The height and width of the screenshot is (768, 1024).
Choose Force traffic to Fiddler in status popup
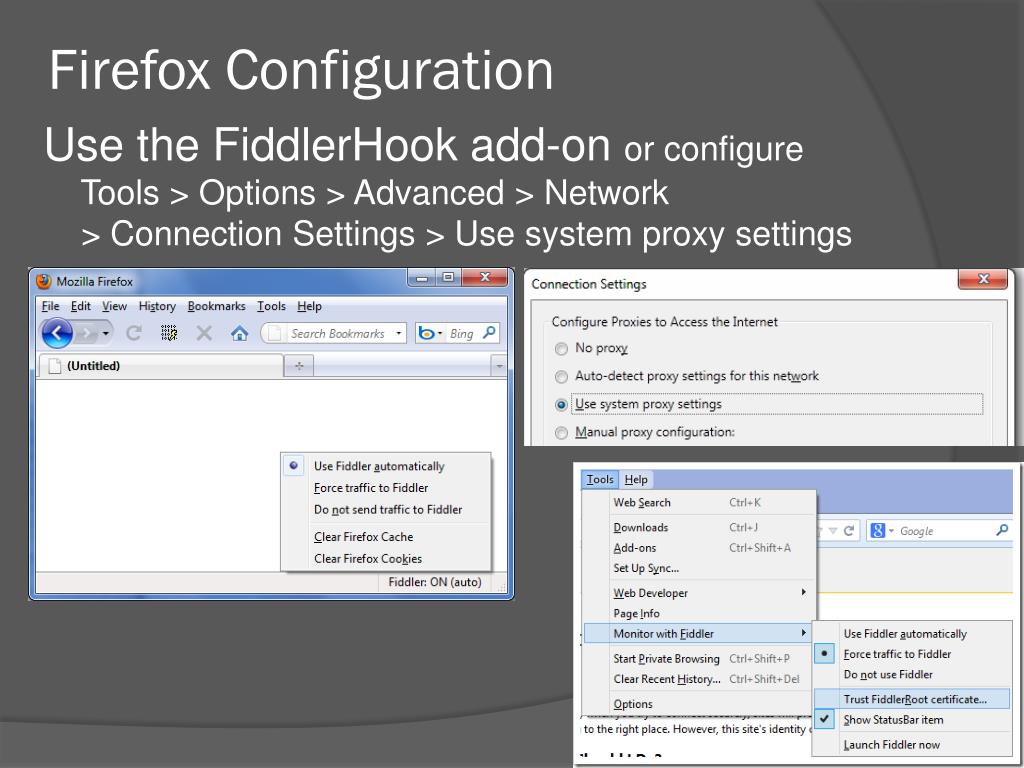pos(386,488)
